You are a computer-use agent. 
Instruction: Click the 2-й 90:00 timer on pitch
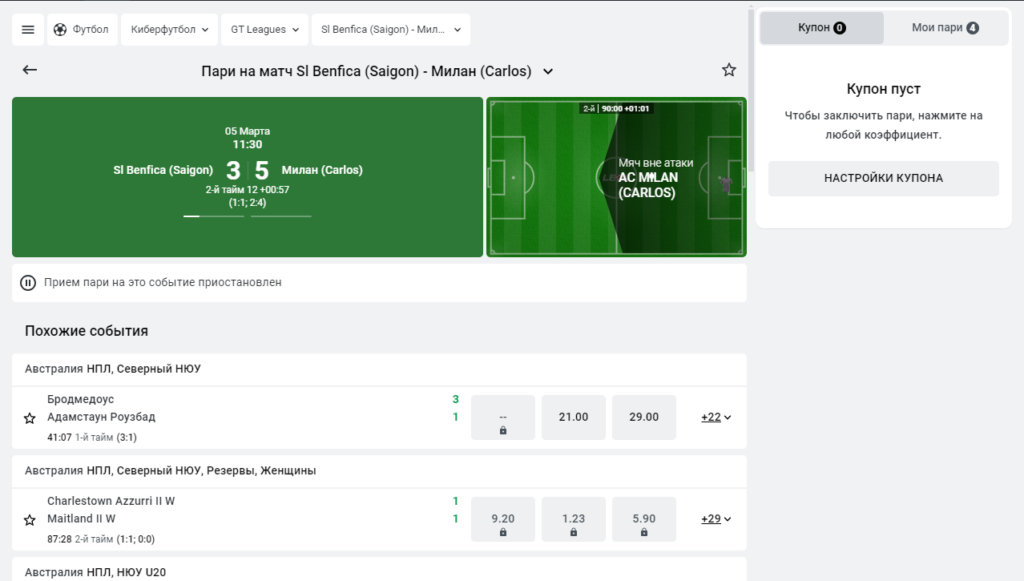click(x=616, y=108)
